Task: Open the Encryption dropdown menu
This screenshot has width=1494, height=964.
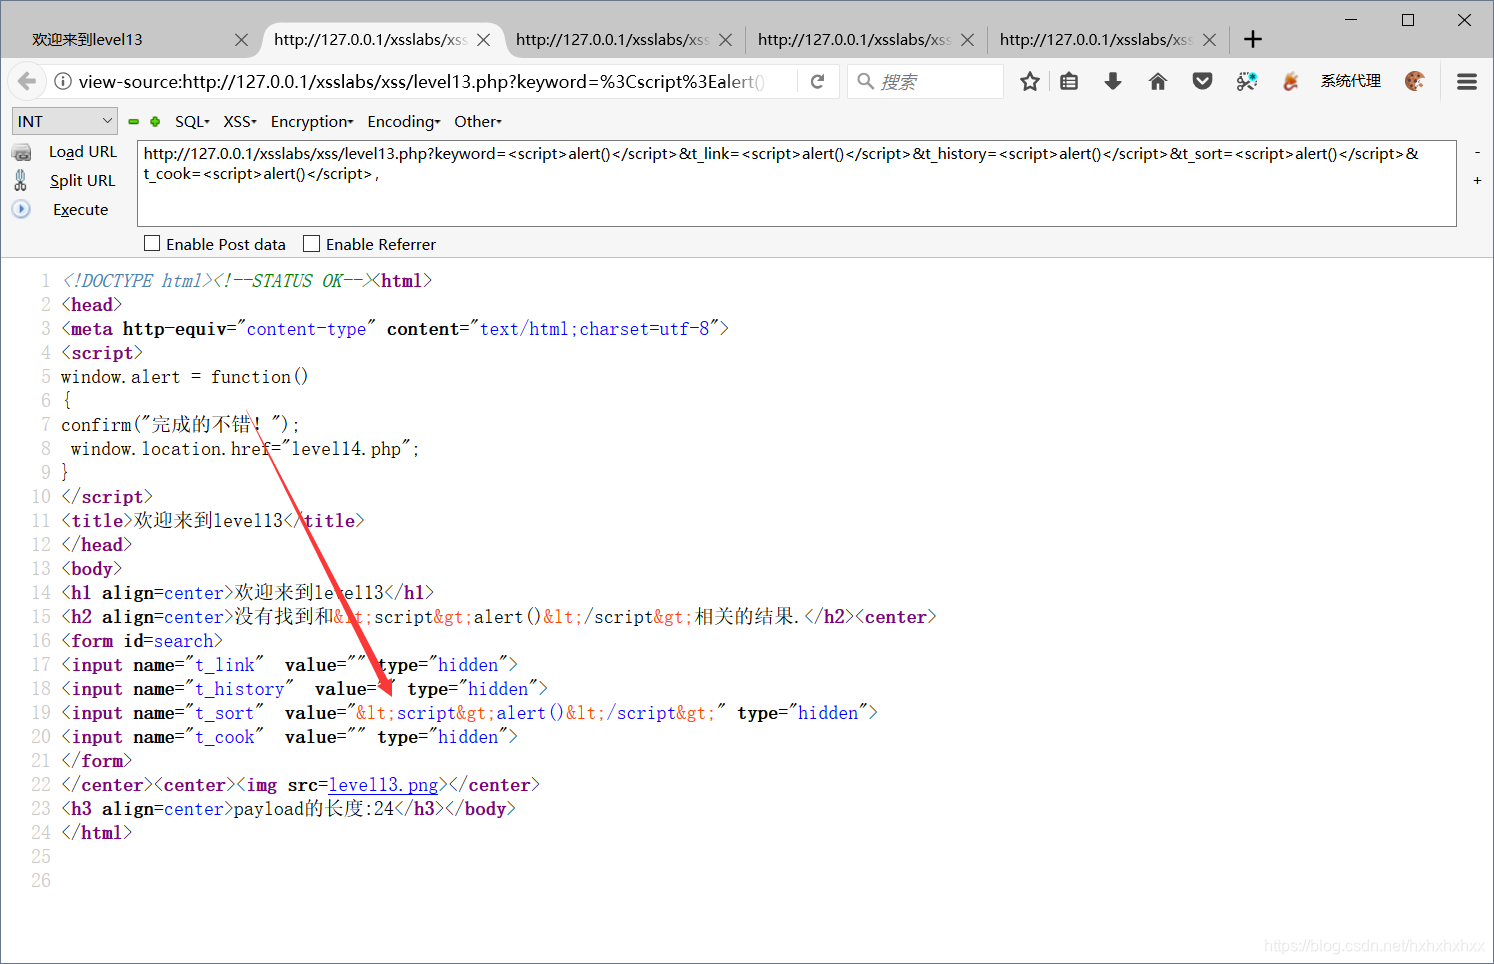Action: tap(312, 121)
